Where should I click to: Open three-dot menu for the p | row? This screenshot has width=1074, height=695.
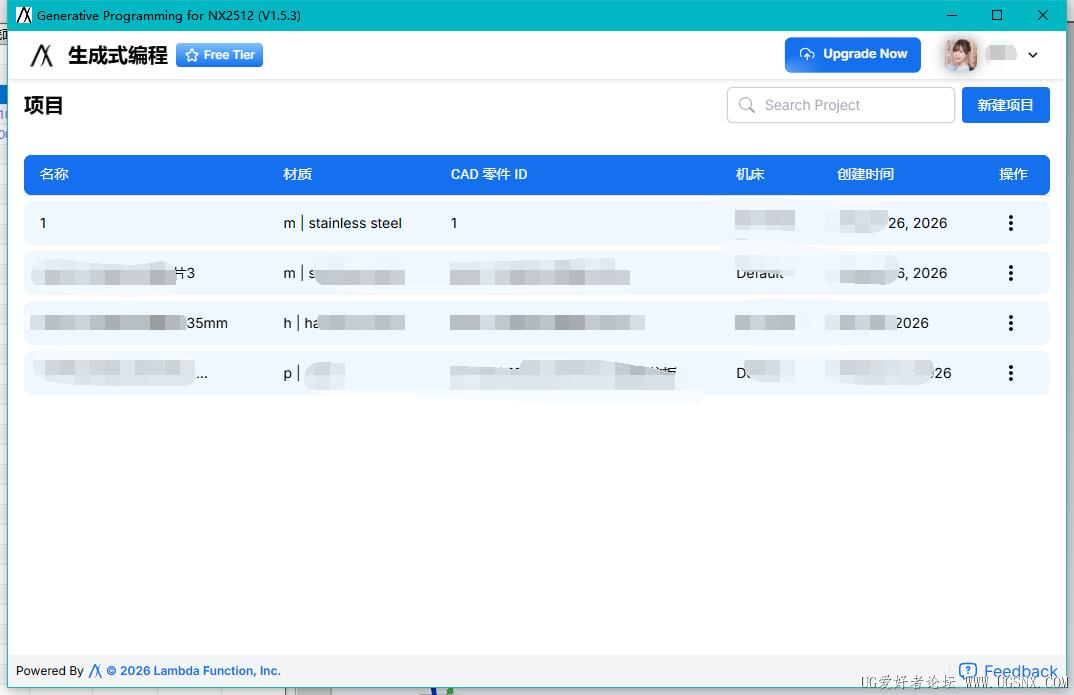click(1010, 372)
